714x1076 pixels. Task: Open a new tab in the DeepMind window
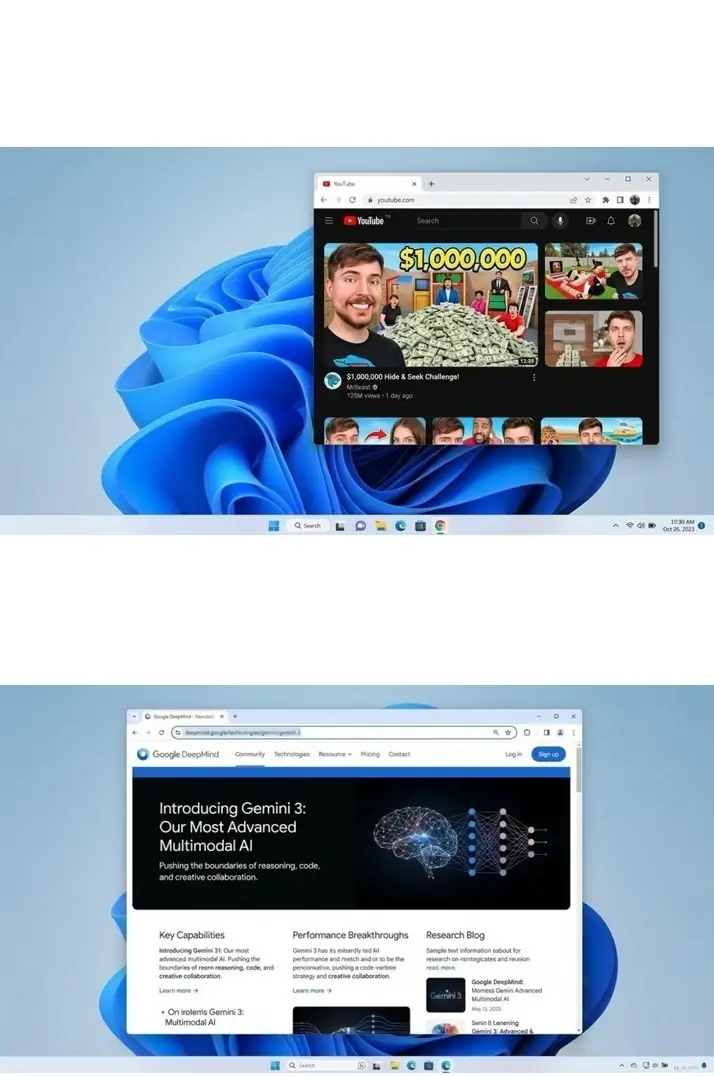point(235,716)
